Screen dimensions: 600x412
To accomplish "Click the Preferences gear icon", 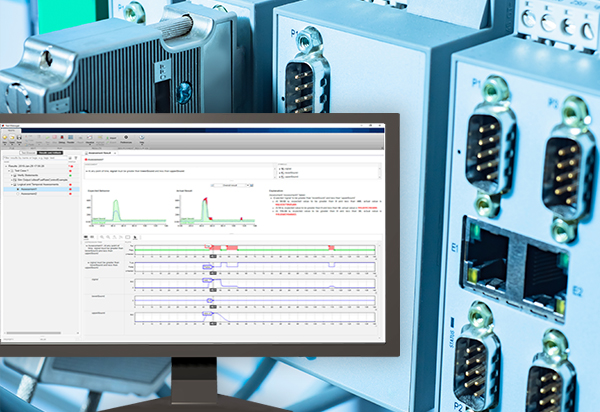I will point(127,136).
